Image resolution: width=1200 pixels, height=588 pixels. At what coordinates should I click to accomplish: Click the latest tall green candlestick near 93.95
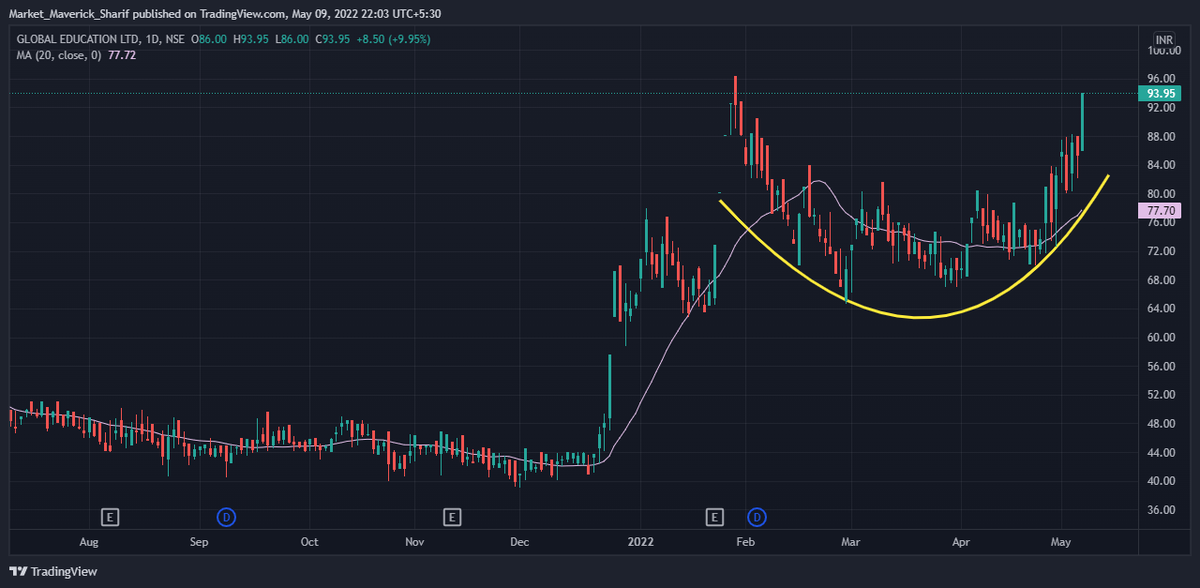point(1082,122)
